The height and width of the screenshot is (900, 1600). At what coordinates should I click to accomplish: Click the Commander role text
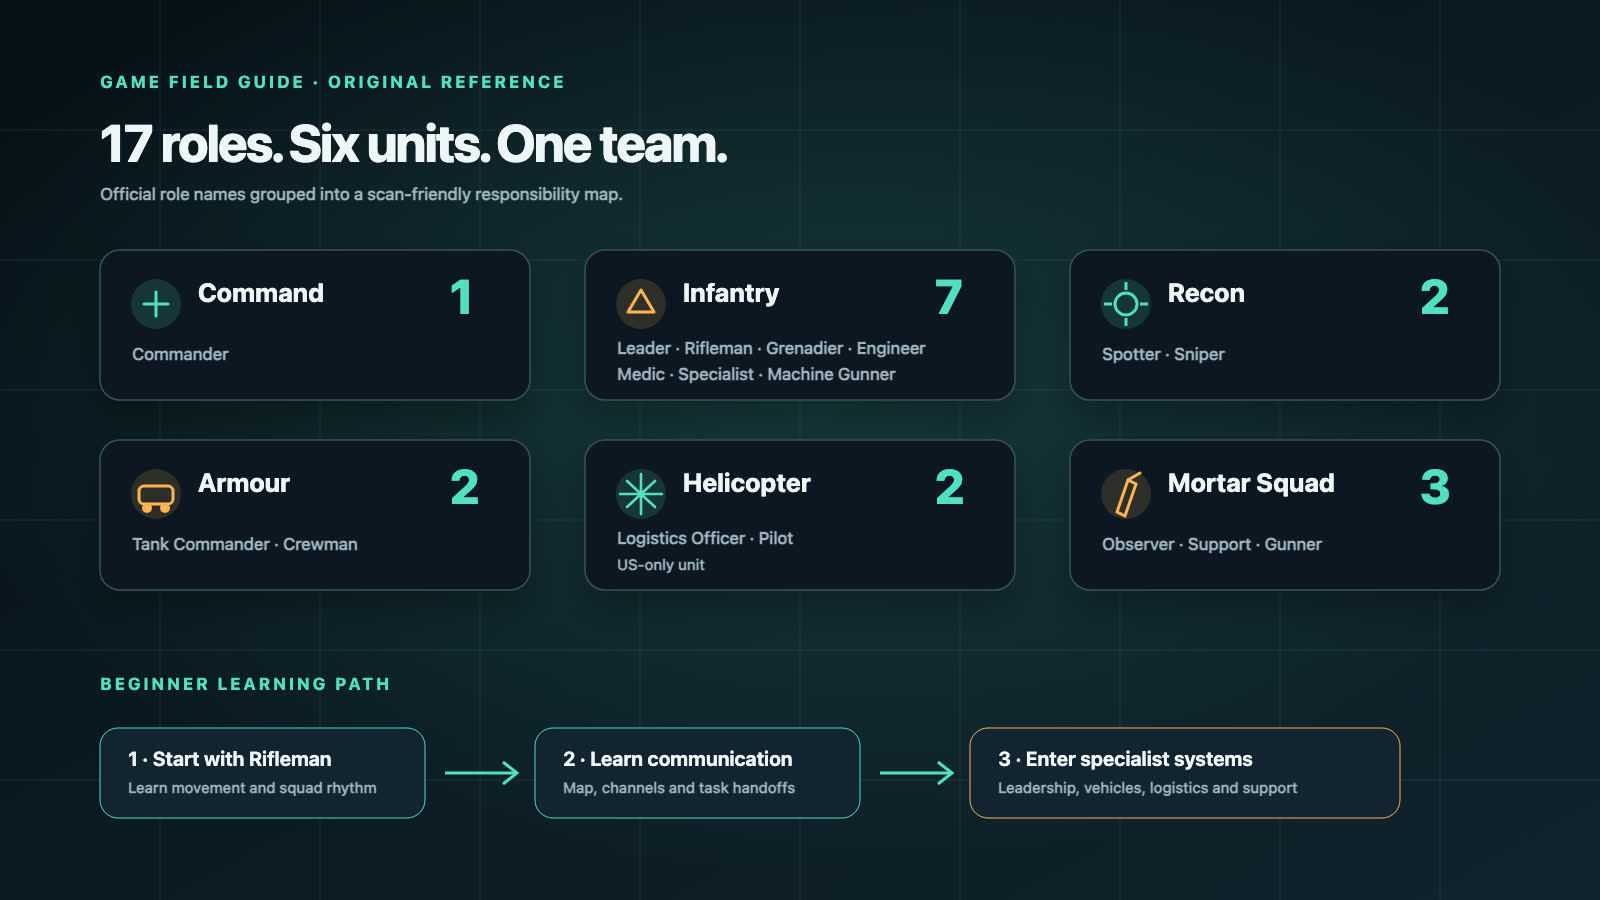(x=180, y=354)
